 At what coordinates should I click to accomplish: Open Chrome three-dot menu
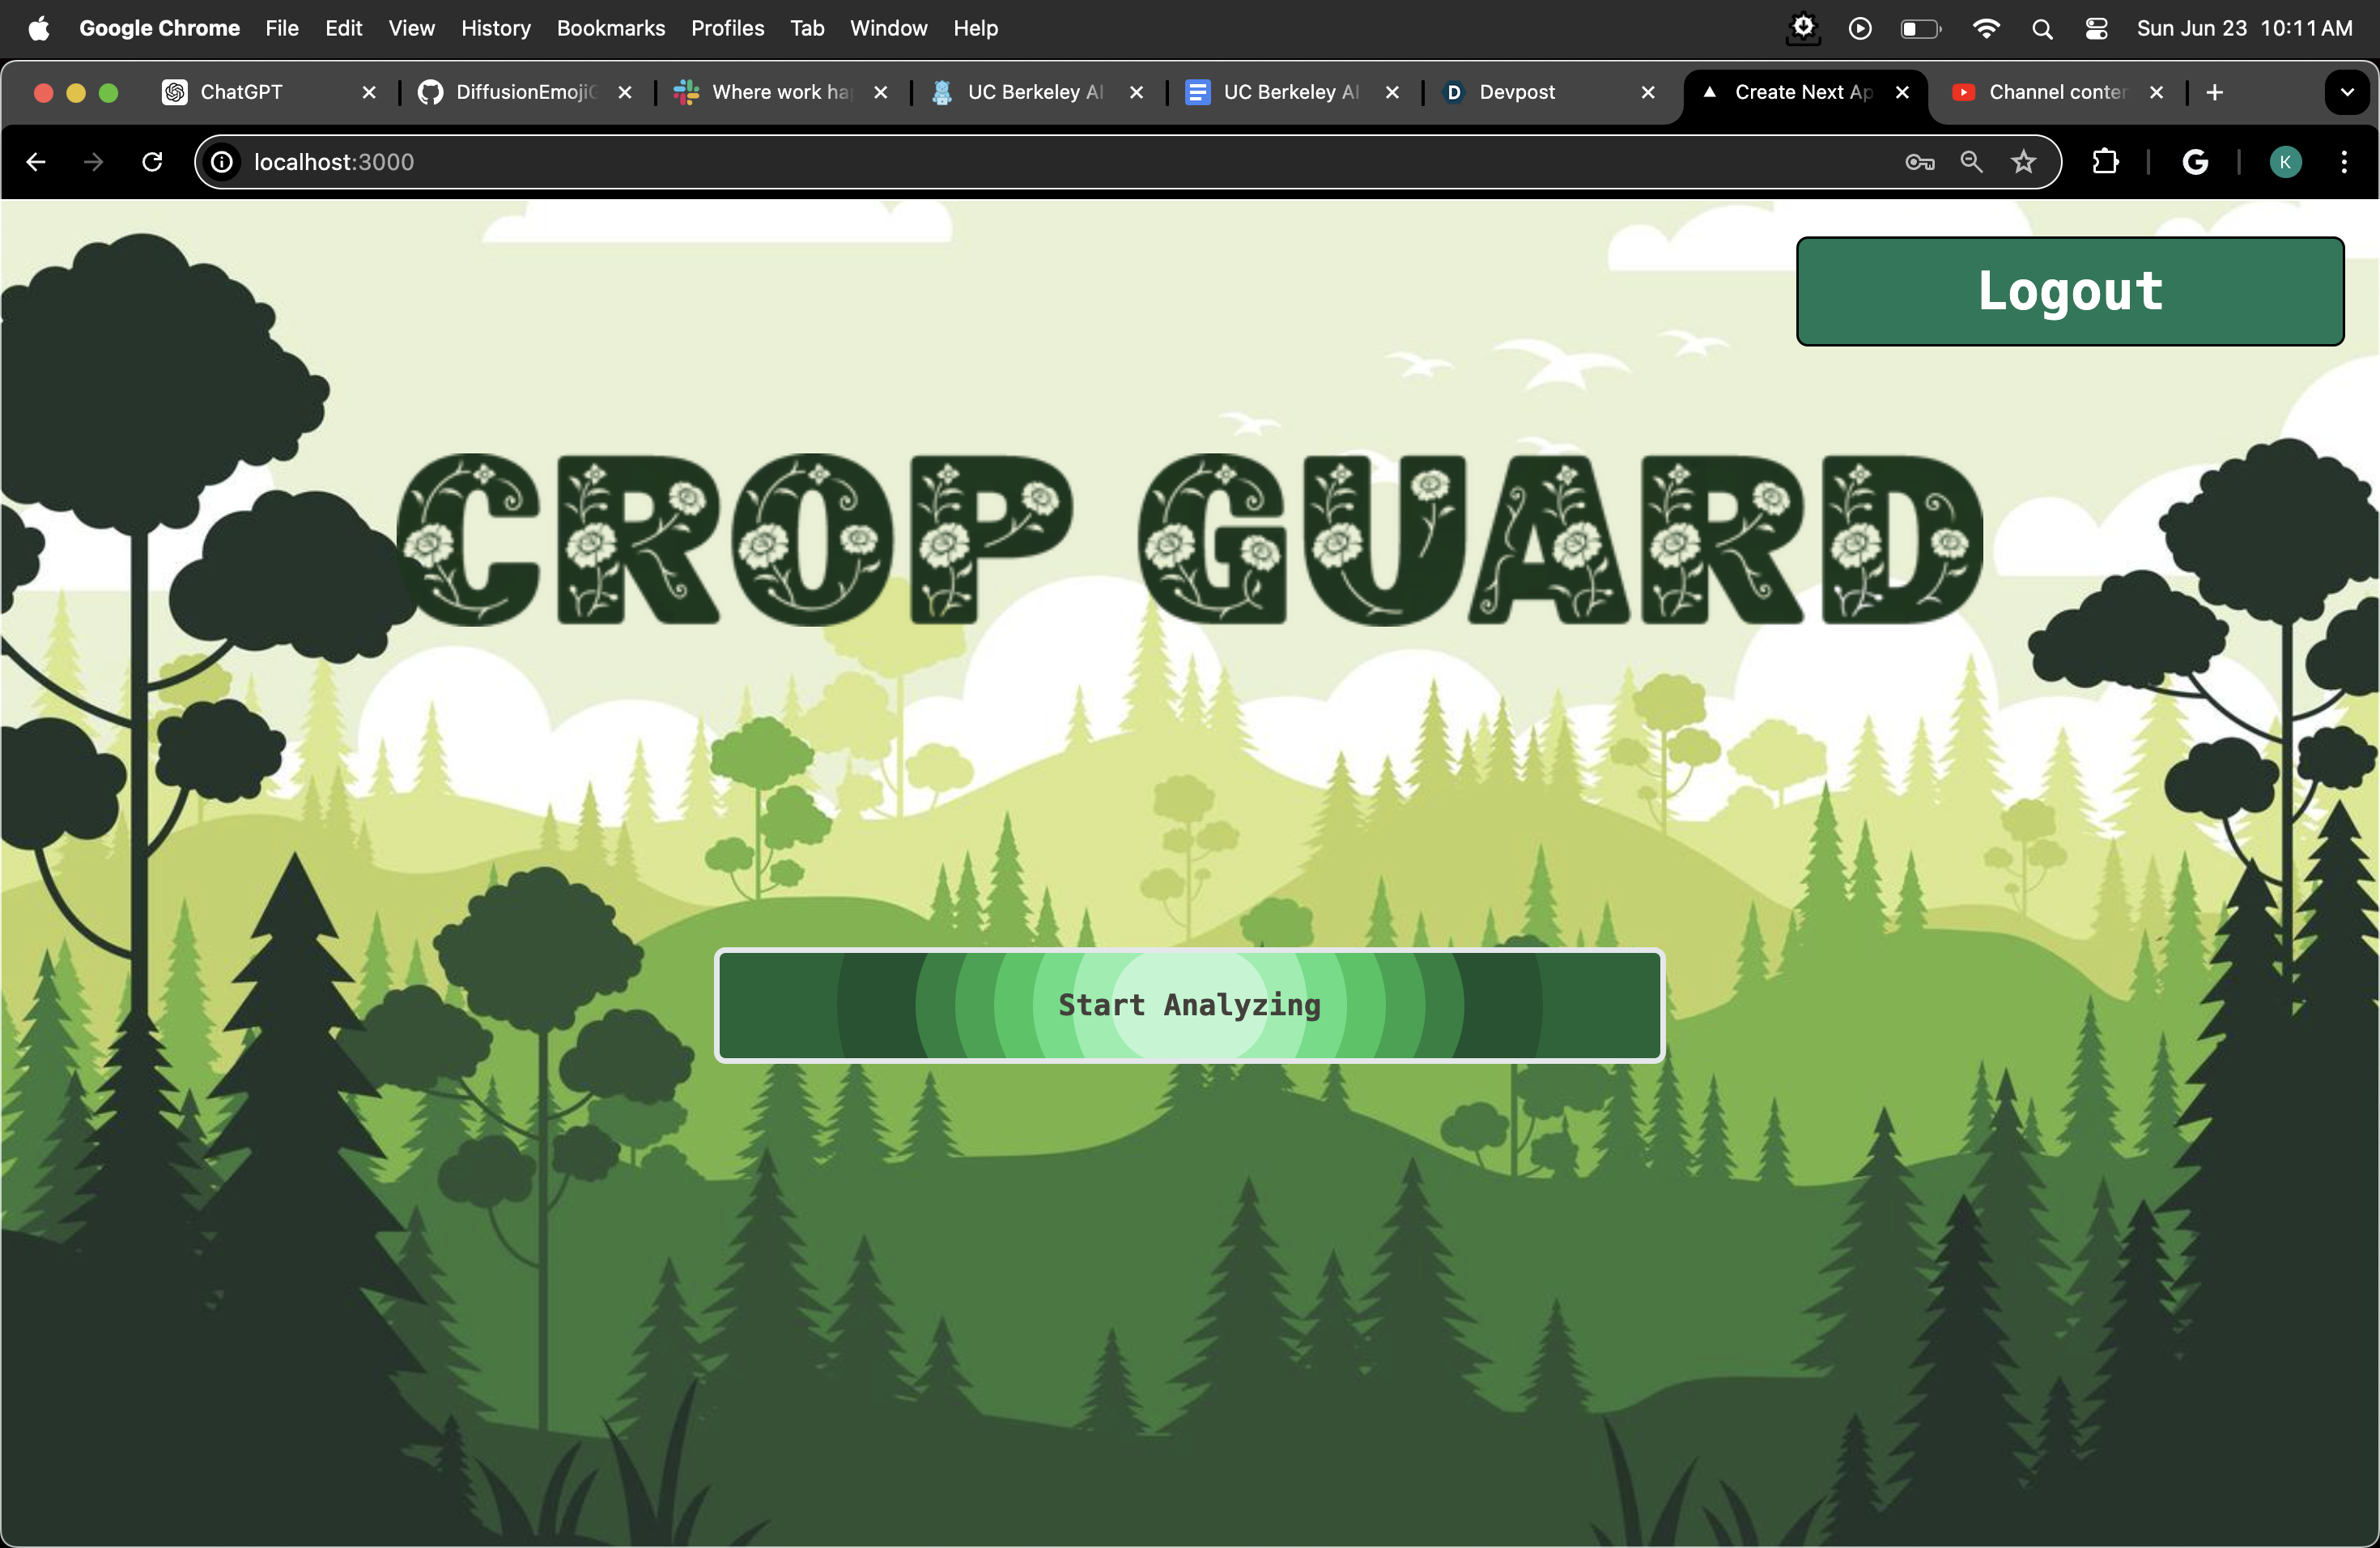click(x=2343, y=162)
